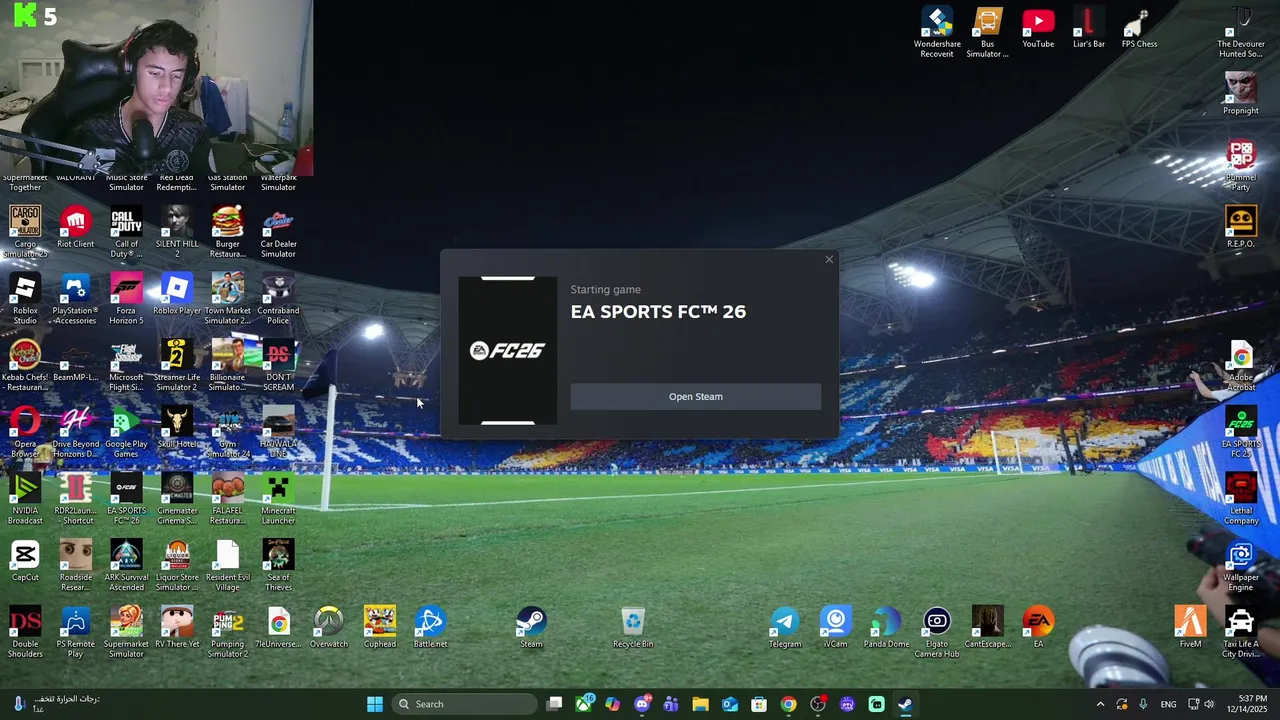Open the taskbar weather widget
Image resolution: width=1280 pixels, height=720 pixels.
[x=55, y=704]
